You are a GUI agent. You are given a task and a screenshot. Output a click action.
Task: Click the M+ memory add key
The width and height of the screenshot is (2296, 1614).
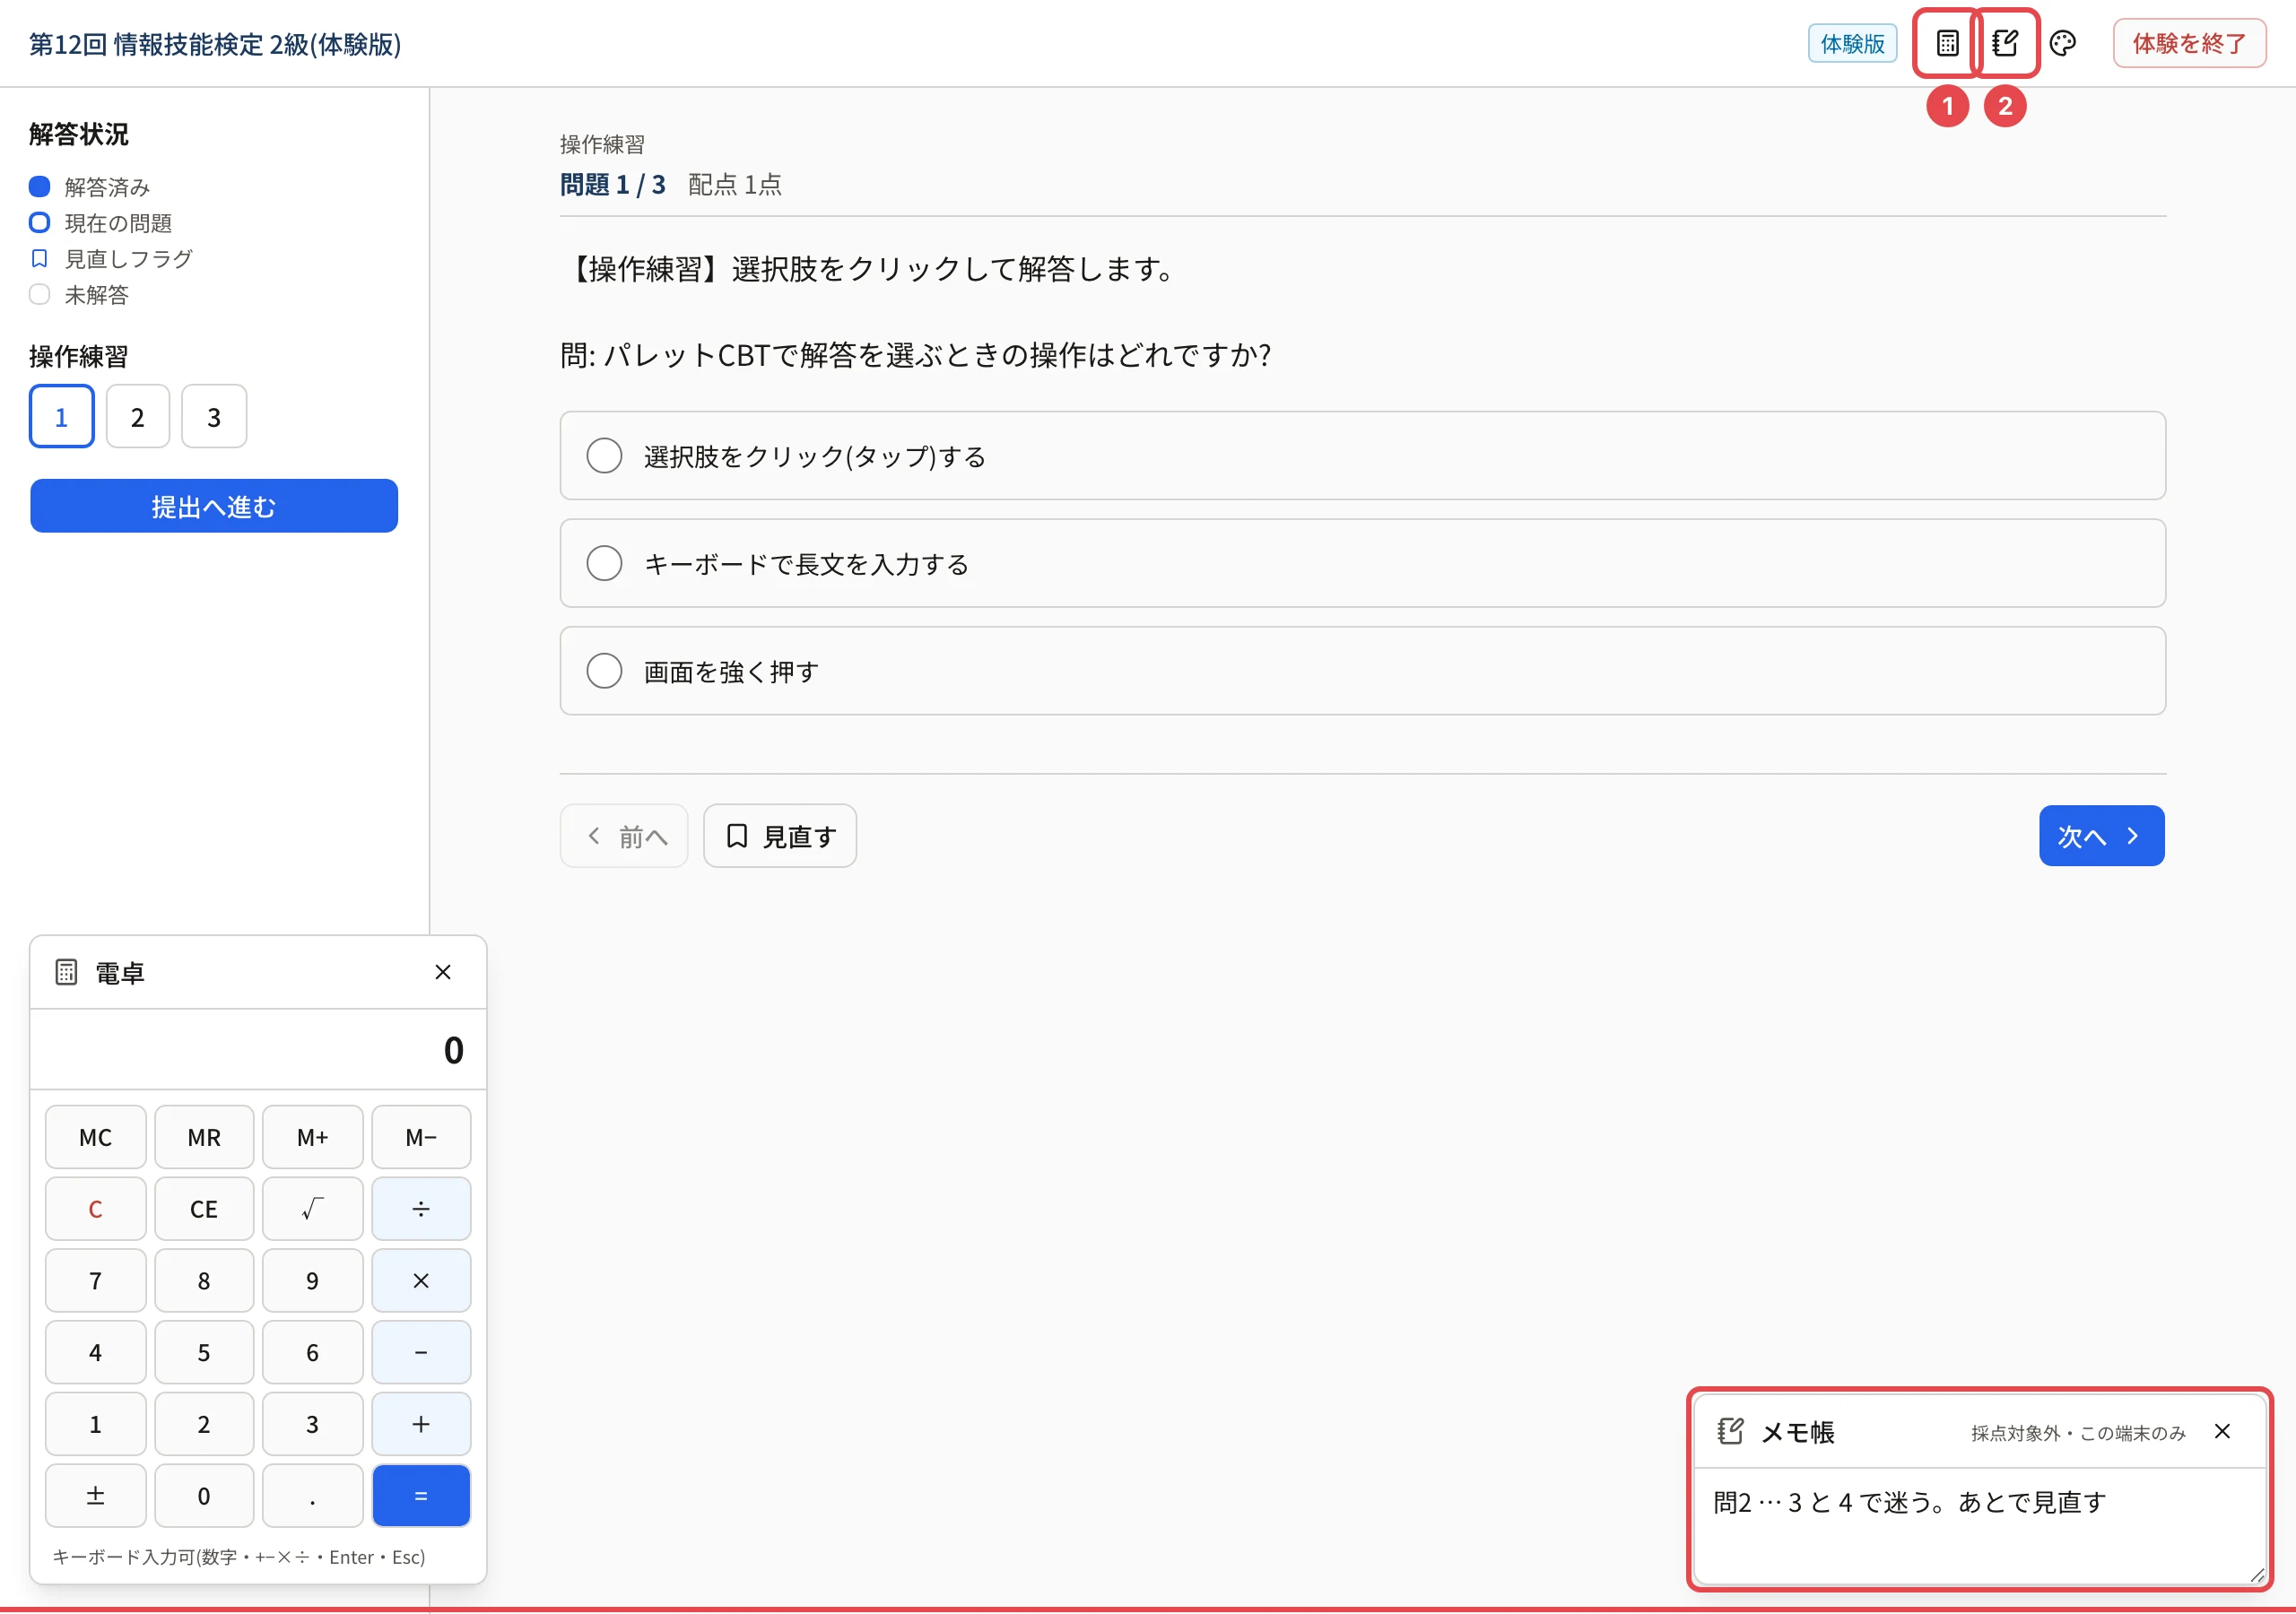[312, 1137]
